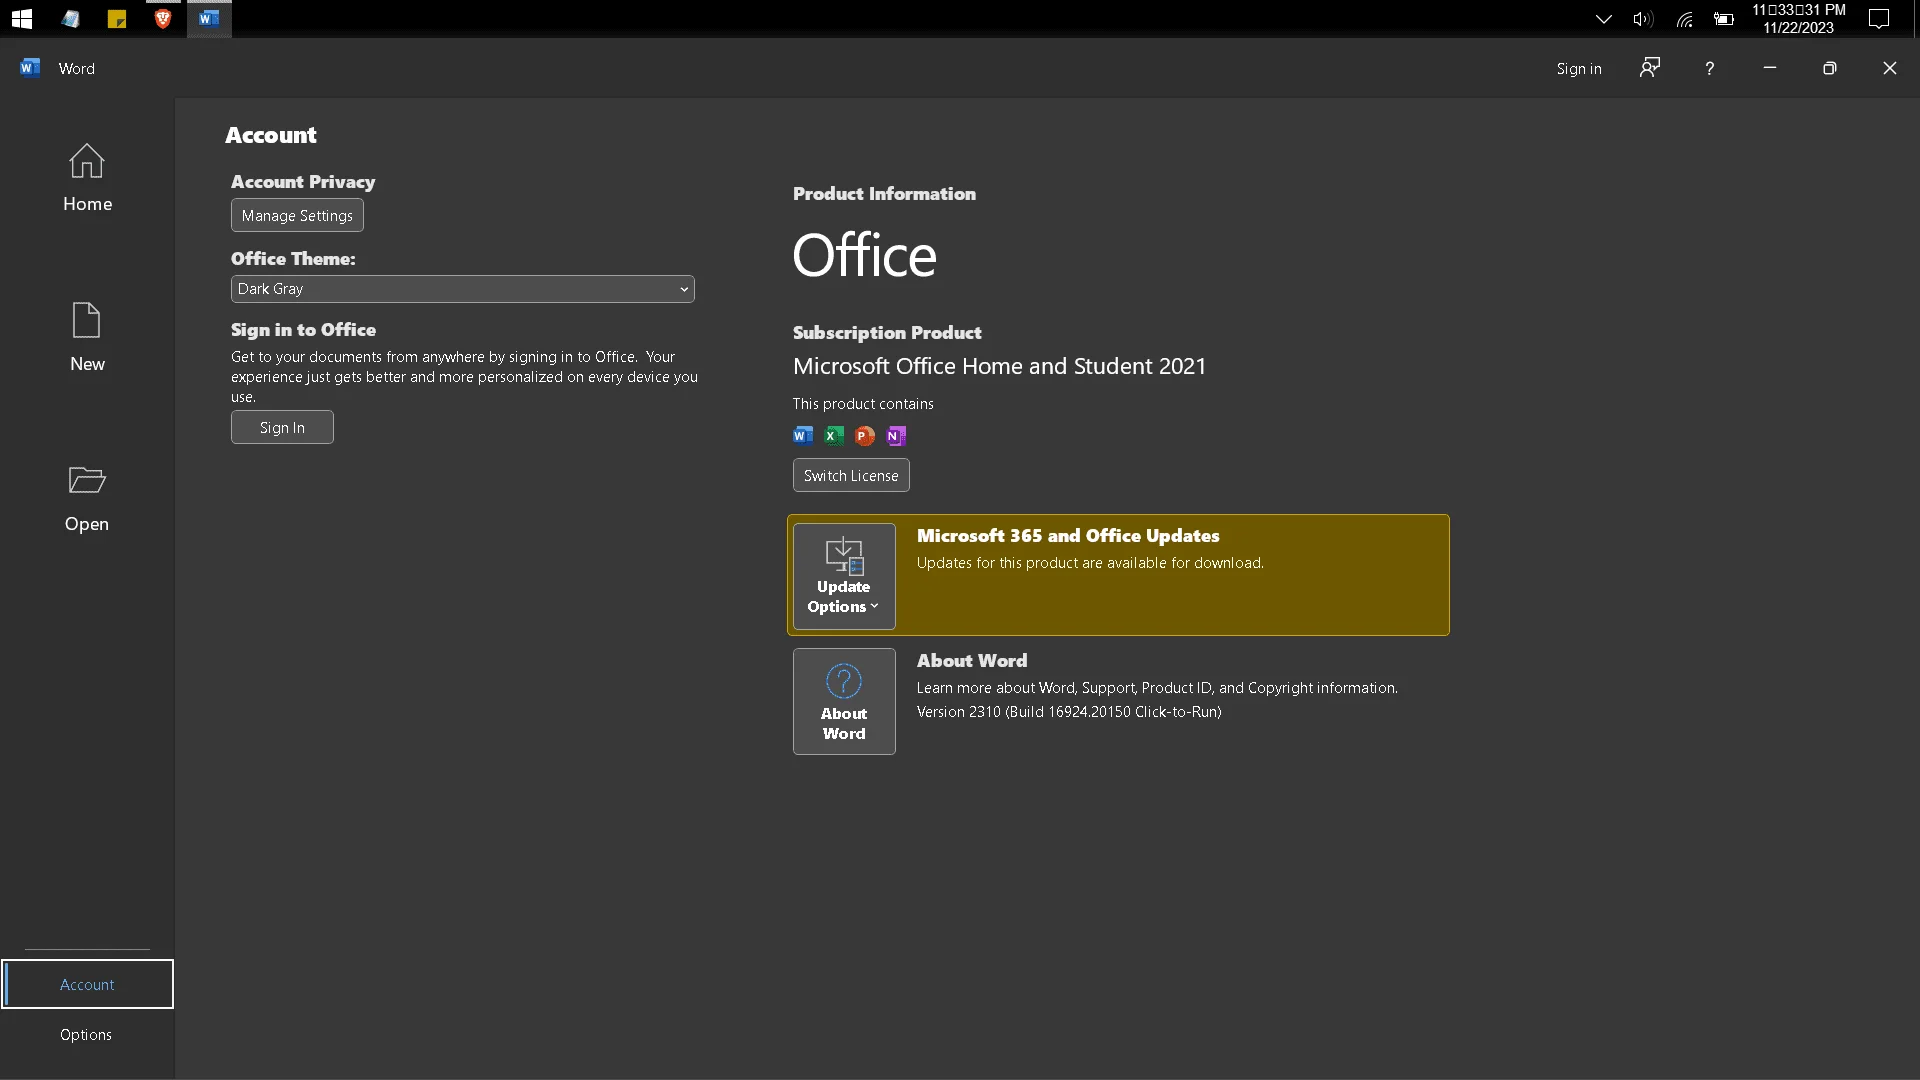Click the 'This product contains' label
Image resolution: width=1920 pixels, height=1080 pixels.
(x=863, y=403)
